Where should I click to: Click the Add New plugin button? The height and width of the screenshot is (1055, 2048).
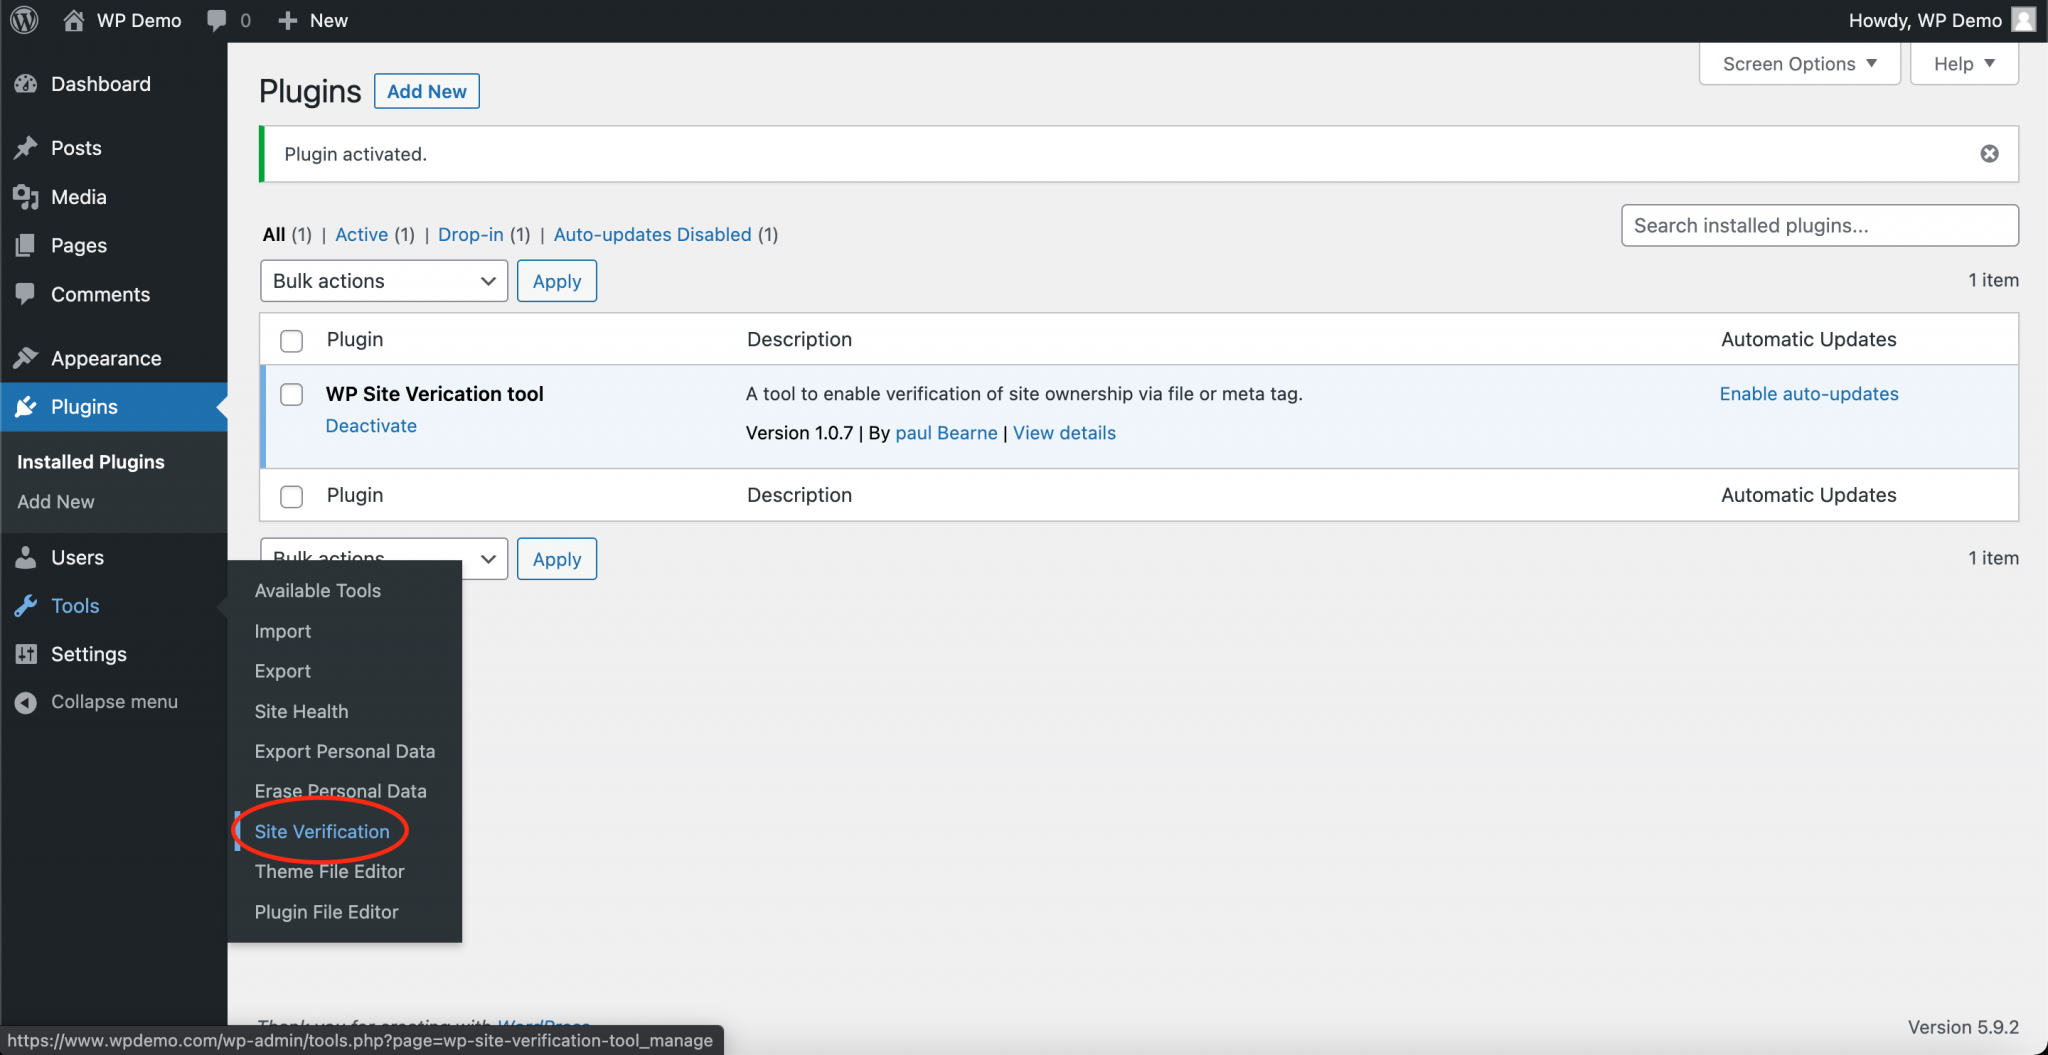click(x=426, y=91)
